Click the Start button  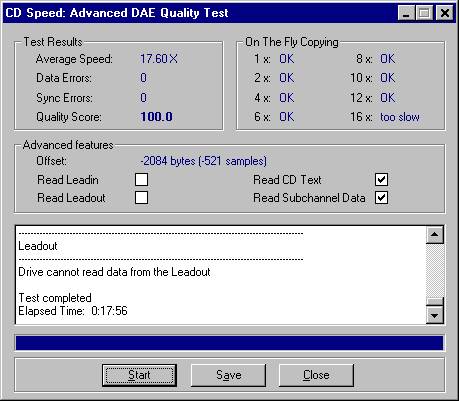(x=139, y=375)
